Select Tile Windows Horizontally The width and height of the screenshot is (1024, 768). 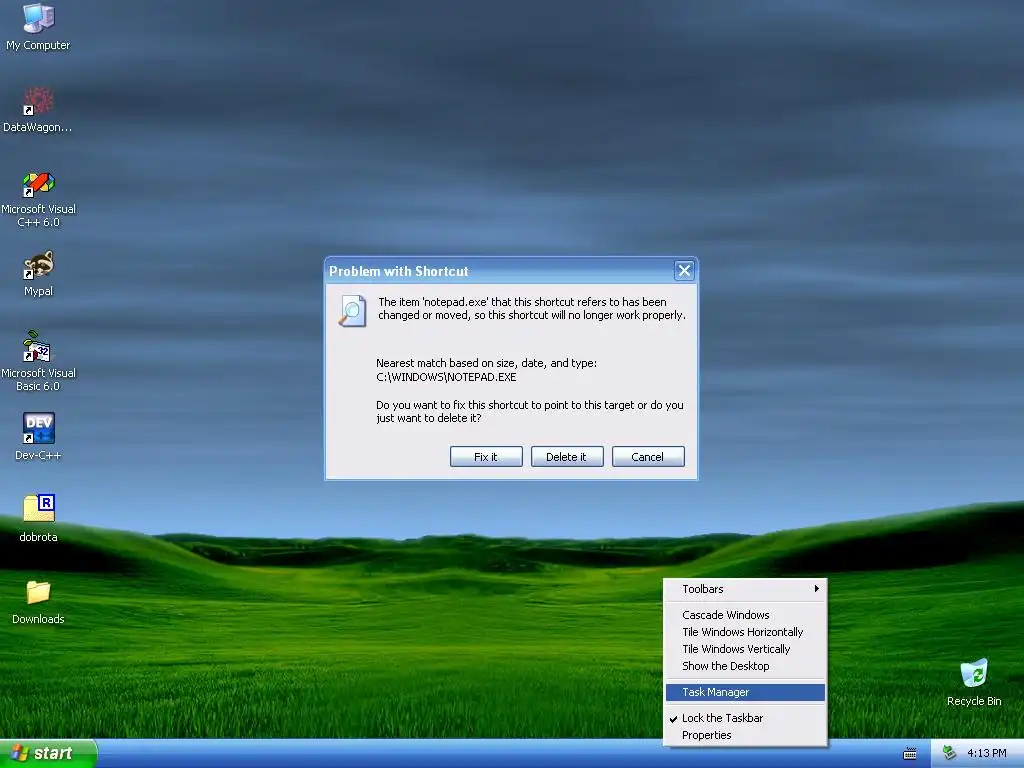point(745,632)
